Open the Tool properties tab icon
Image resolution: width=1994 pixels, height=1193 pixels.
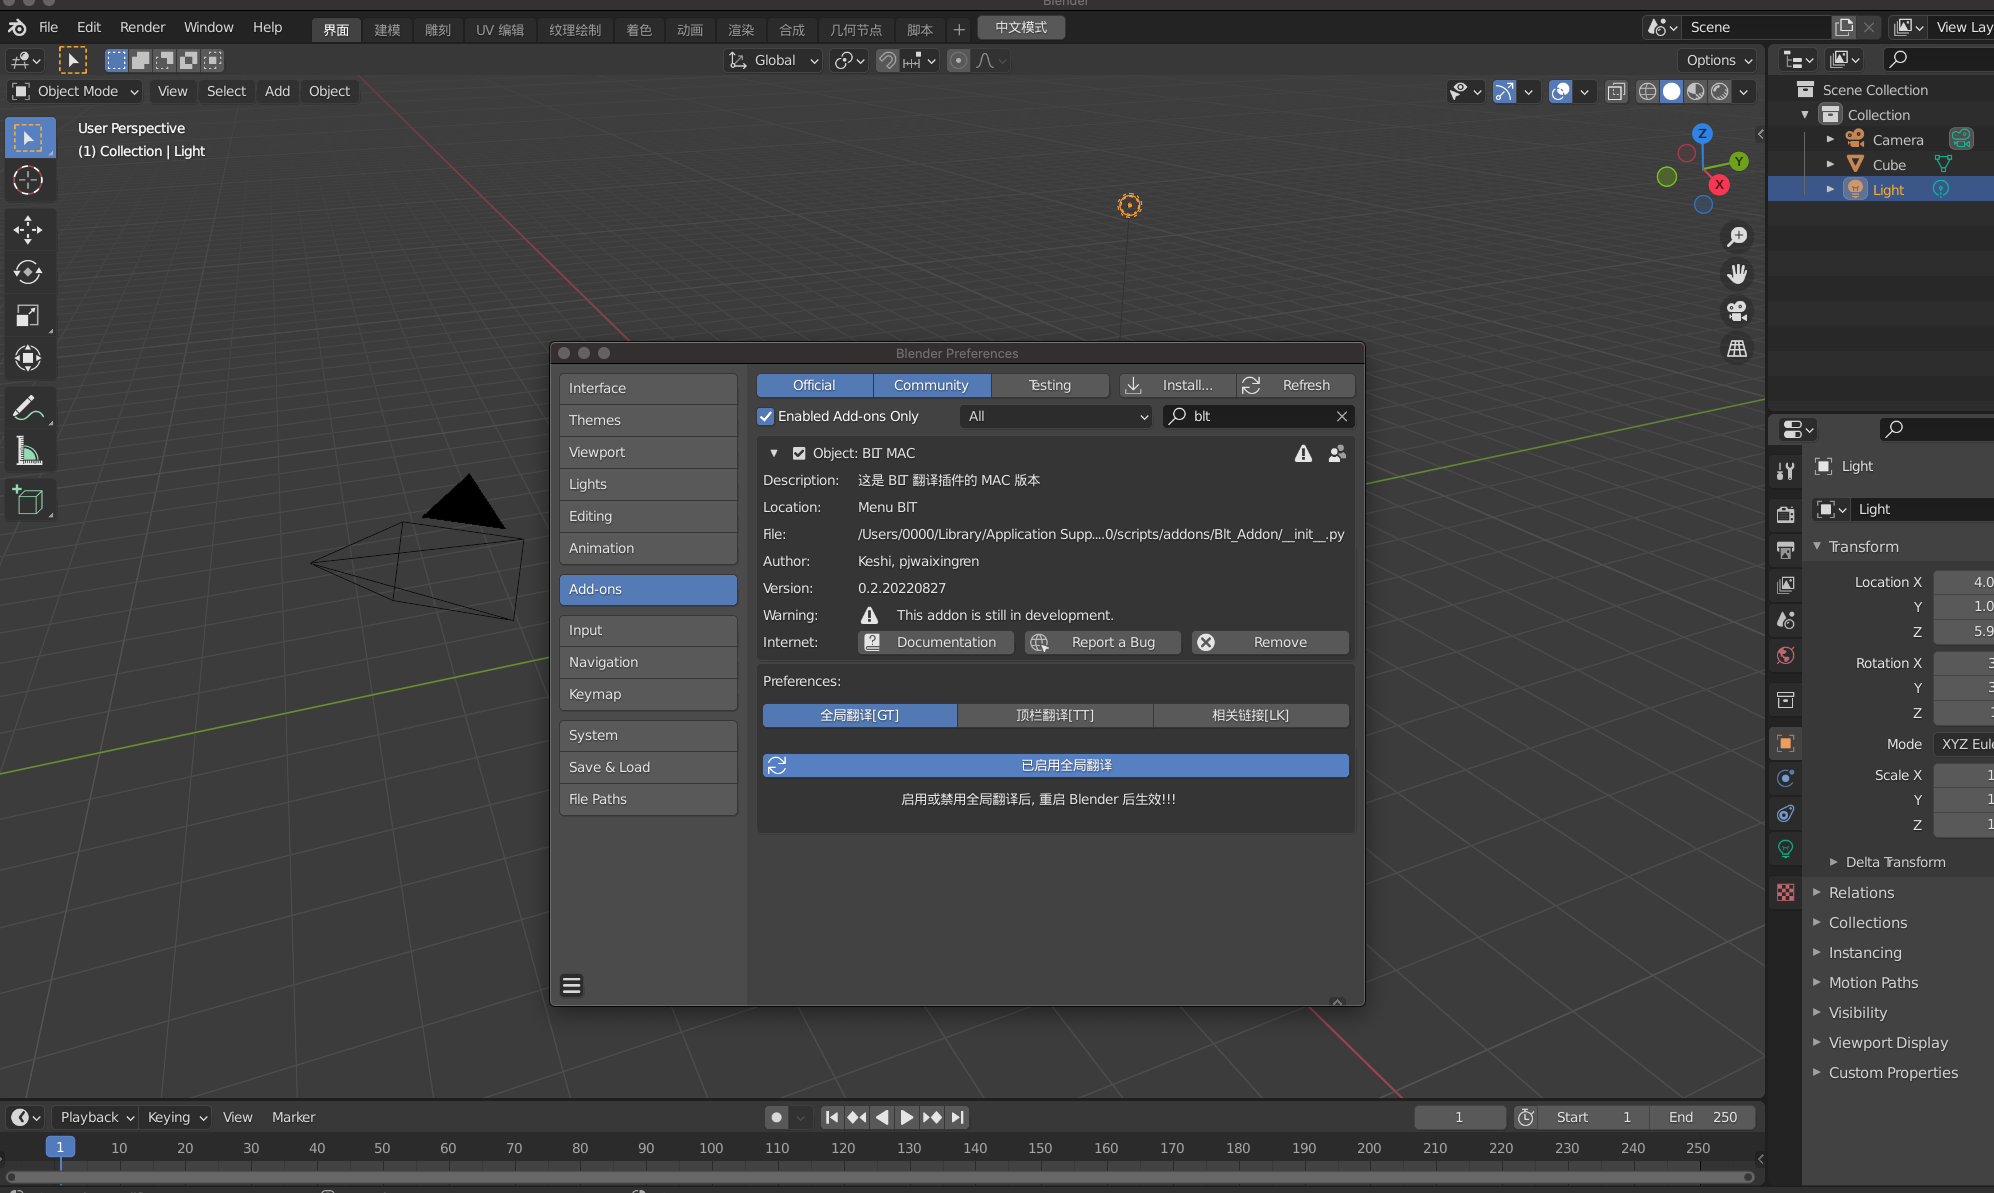tap(1785, 471)
